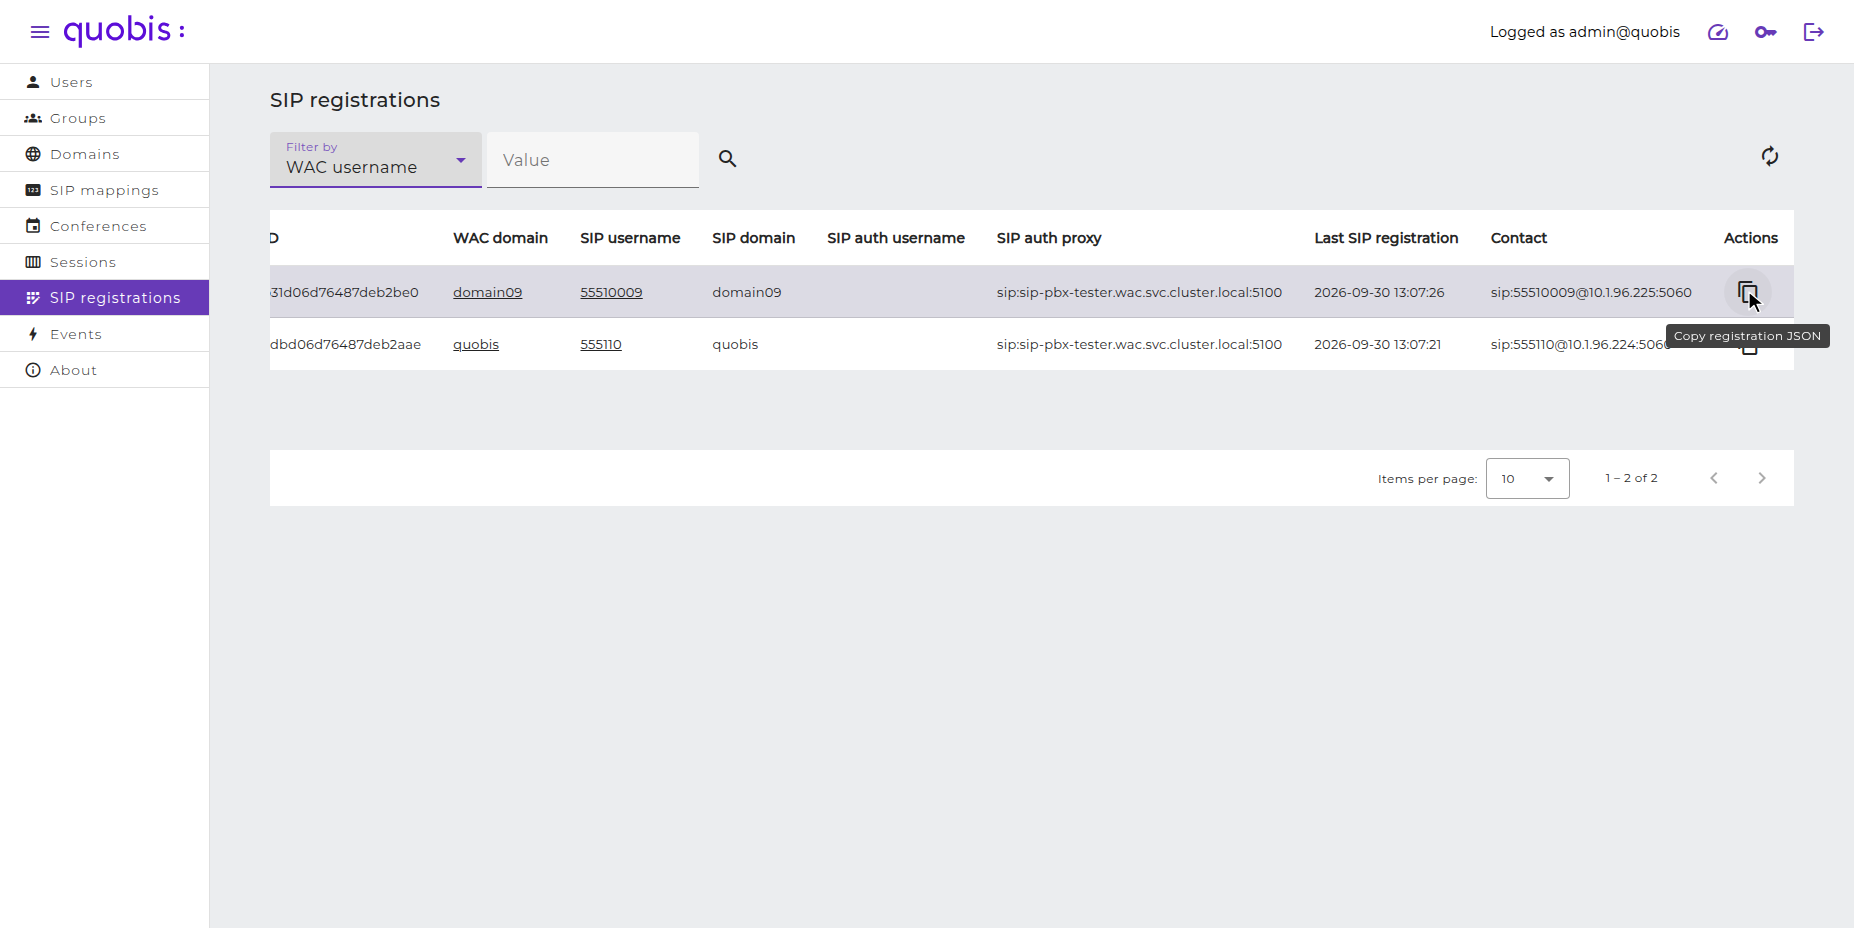View Sessions page
Screen dimensions: 1854x928
pyautogui.click(x=105, y=262)
